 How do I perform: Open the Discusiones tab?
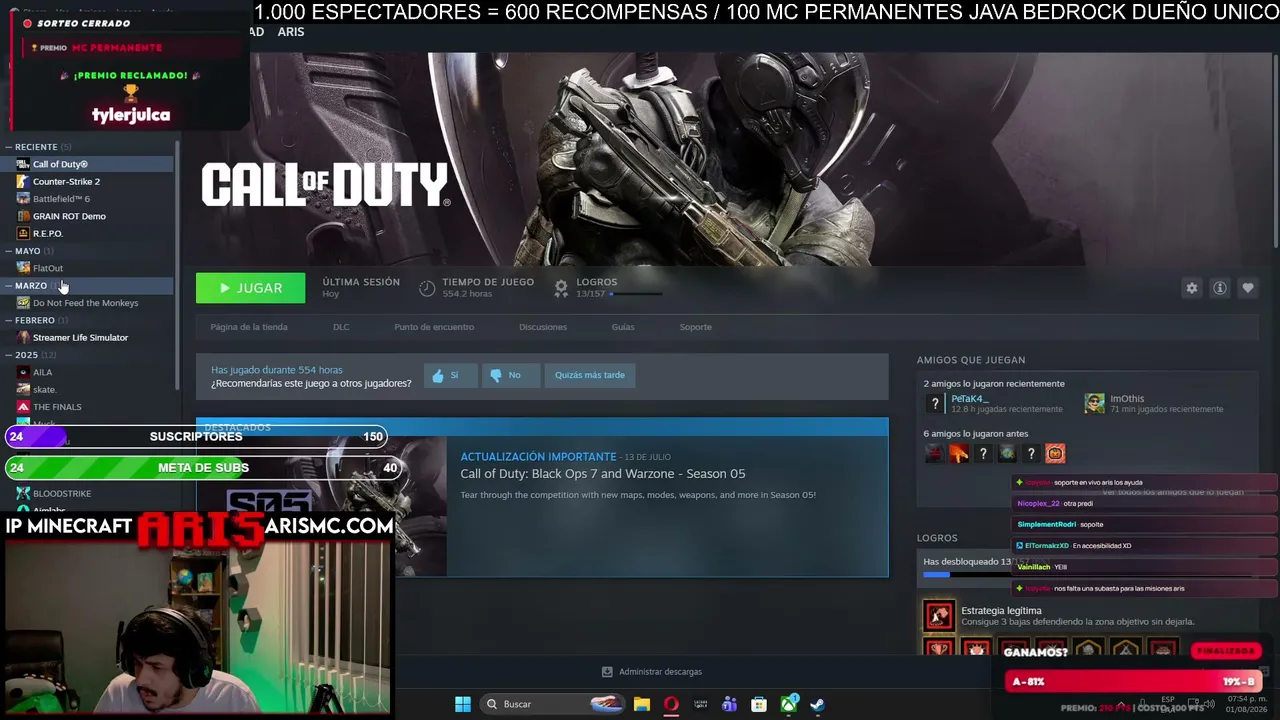click(543, 327)
